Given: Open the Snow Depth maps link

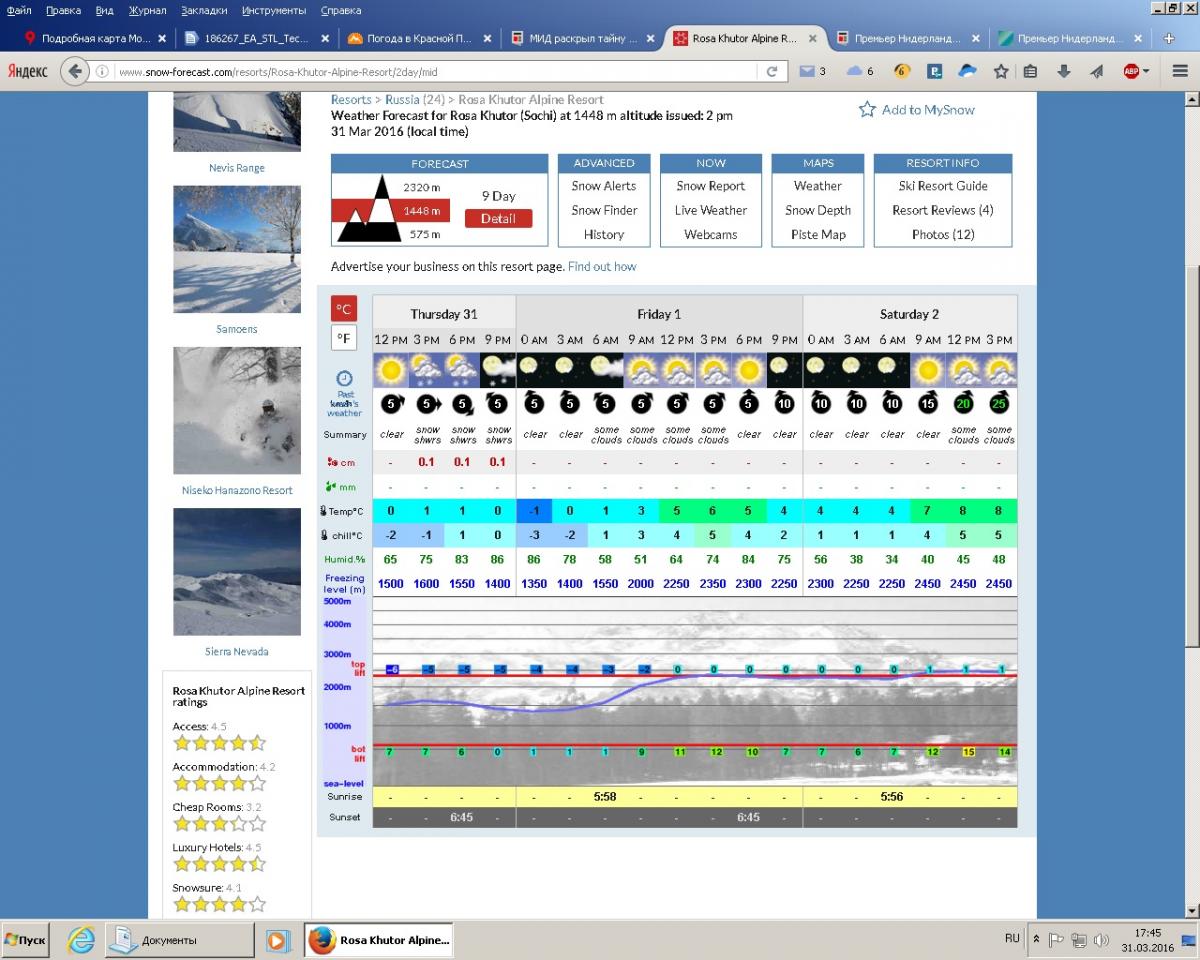Looking at the screenshot, I should 818,210.
